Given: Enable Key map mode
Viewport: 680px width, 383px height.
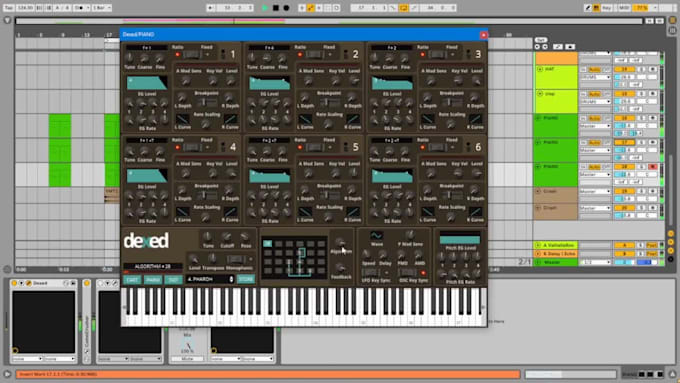Looking at the screenshot, I should (x=607, y=8).
